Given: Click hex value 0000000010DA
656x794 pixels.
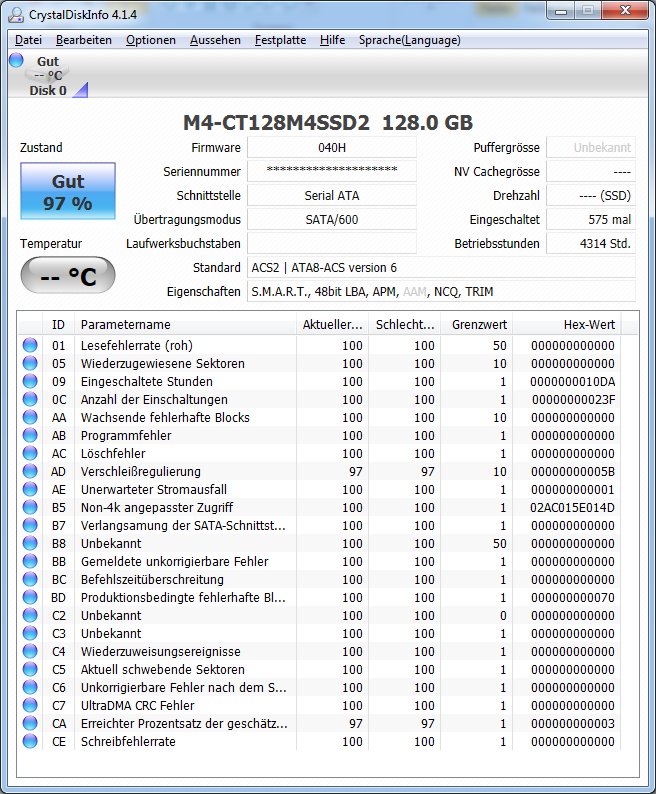Looking at the screenshot, I should [572, 381].
